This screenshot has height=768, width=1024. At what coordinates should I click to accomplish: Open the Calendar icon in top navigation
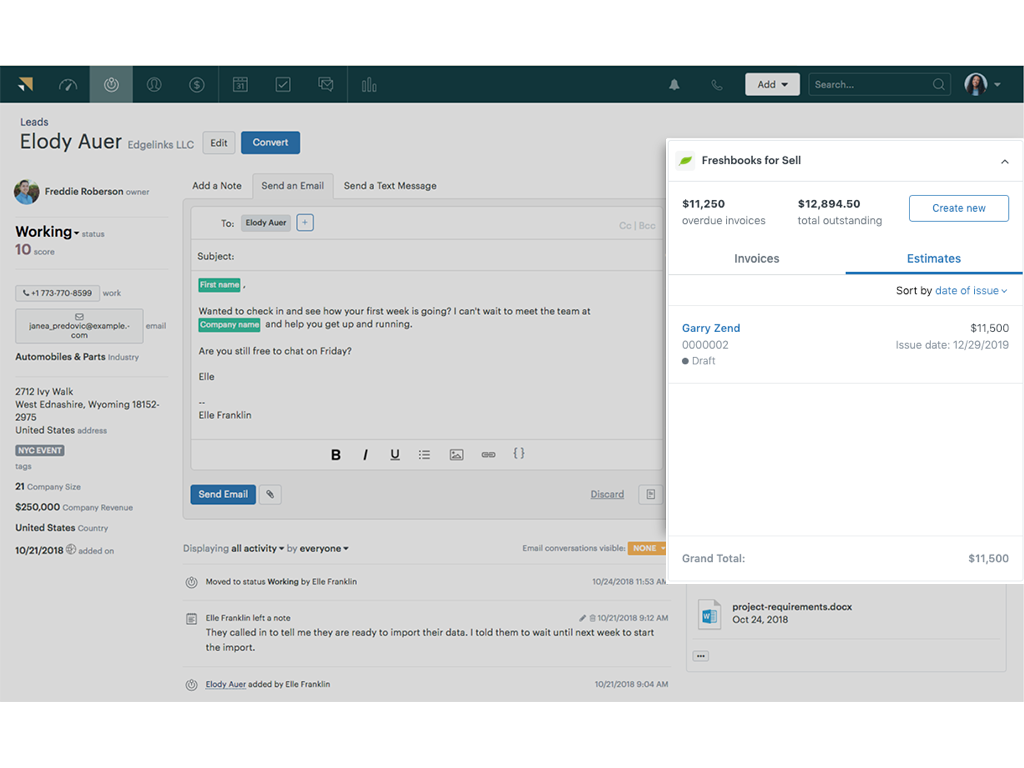tap(240, 85)
